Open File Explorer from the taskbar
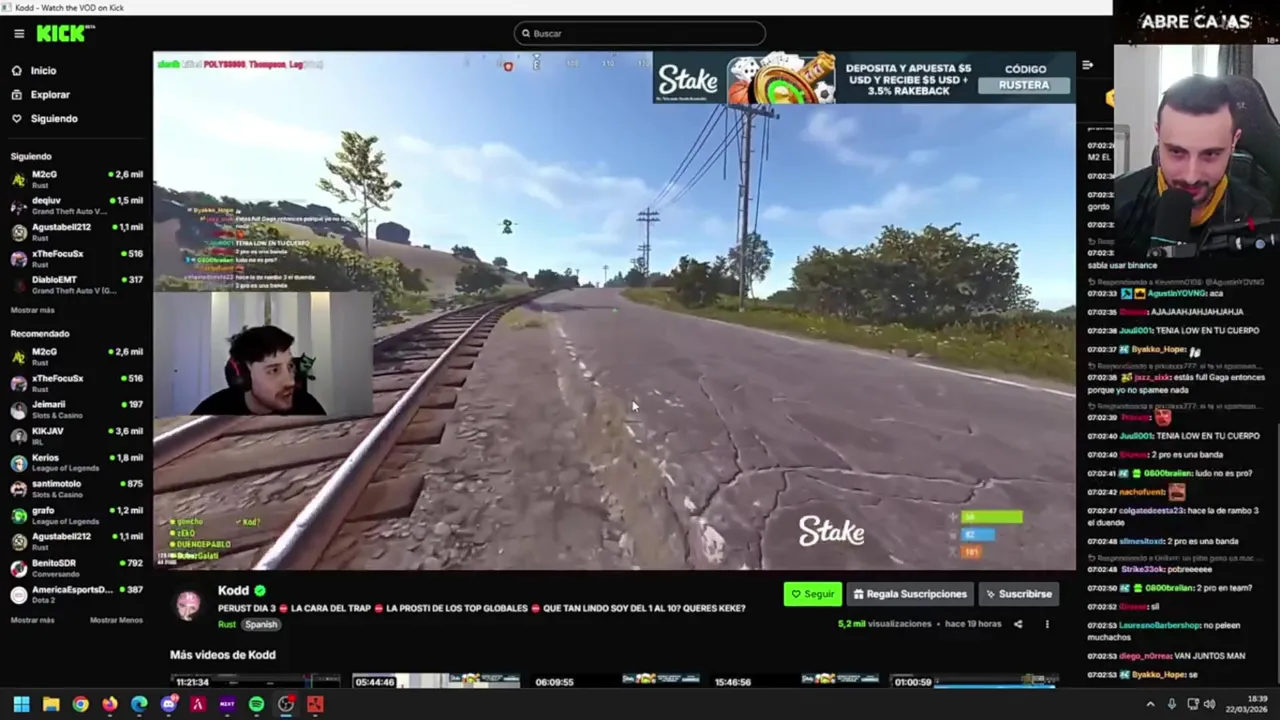This screenshot has height=720, width=1280. coord(51,704)
